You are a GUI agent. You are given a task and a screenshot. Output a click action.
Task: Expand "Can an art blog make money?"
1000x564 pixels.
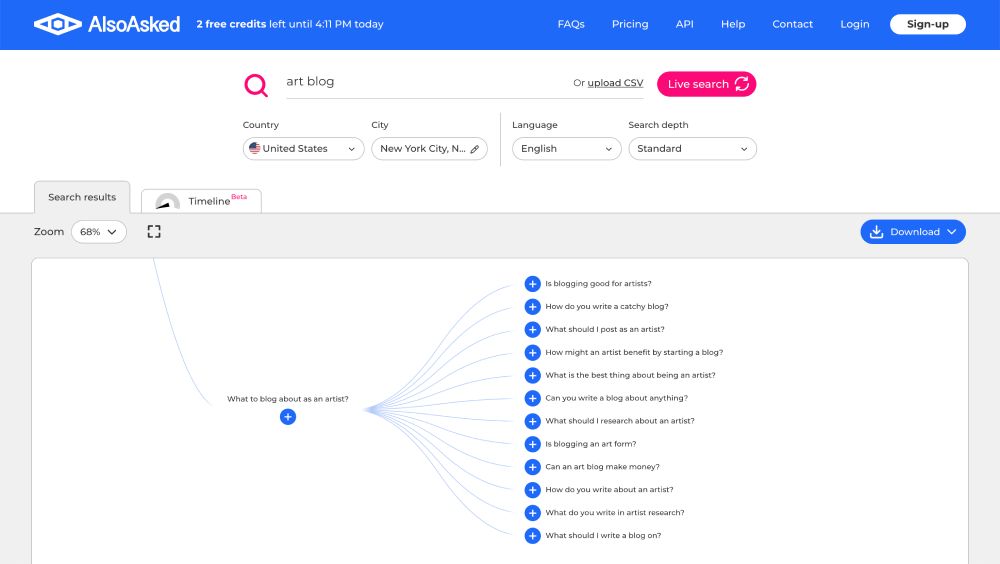[533, 467]
